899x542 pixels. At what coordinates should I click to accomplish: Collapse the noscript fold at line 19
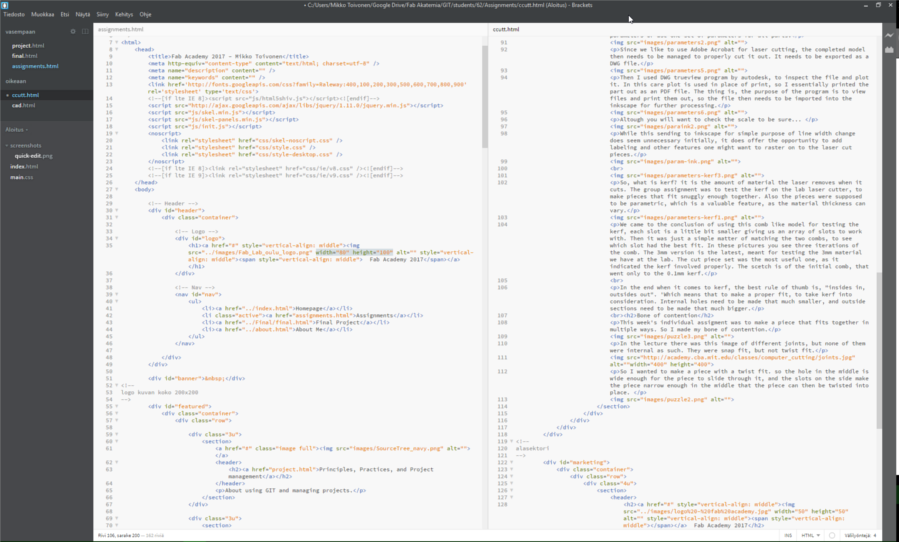pos(117,133)
